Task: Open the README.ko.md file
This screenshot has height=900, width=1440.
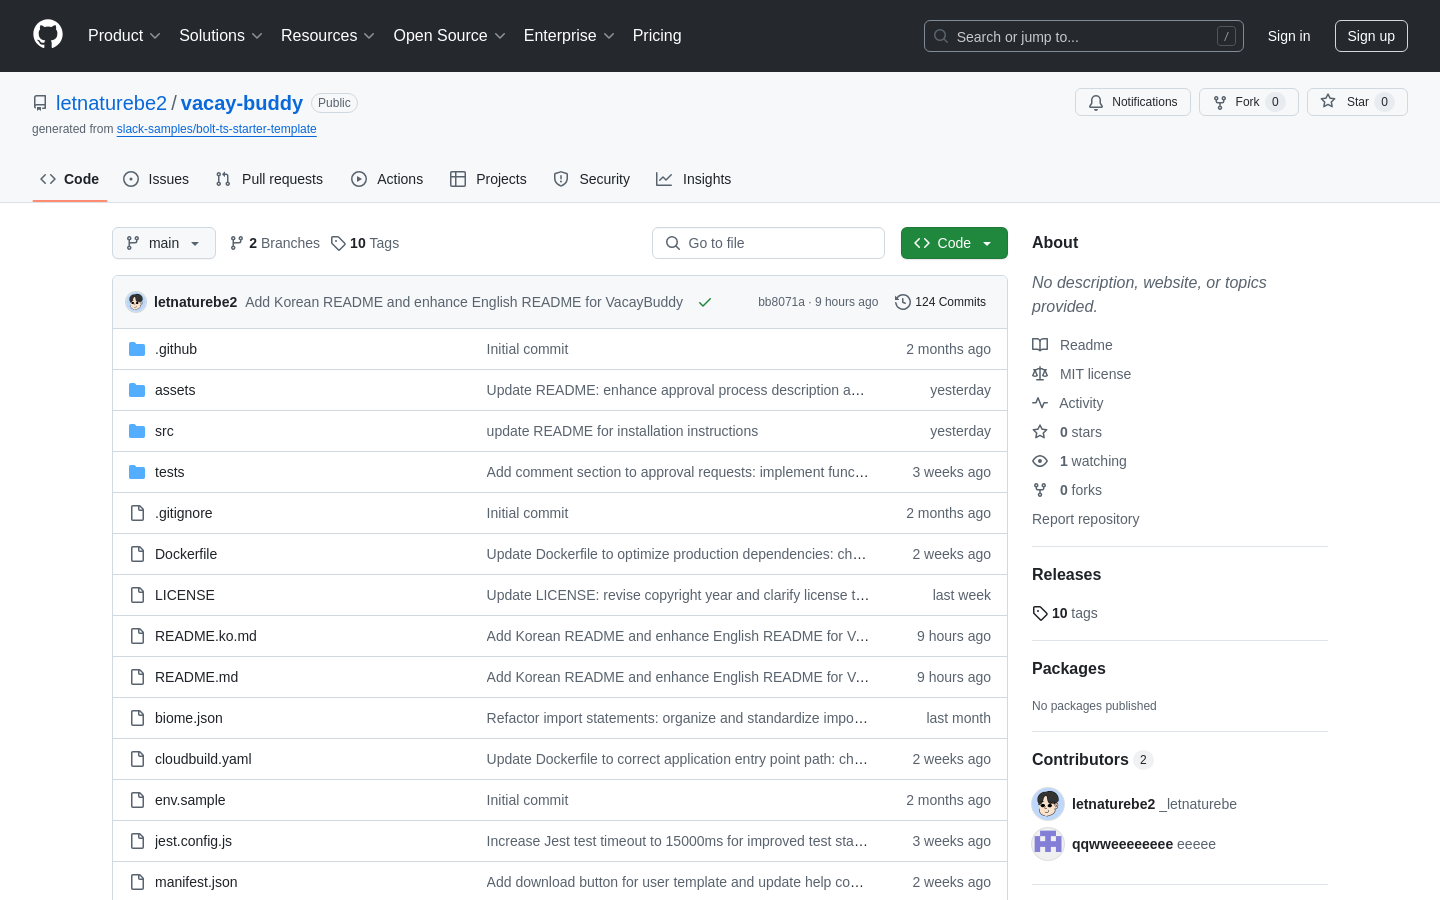Action: [x=206, y=636]
